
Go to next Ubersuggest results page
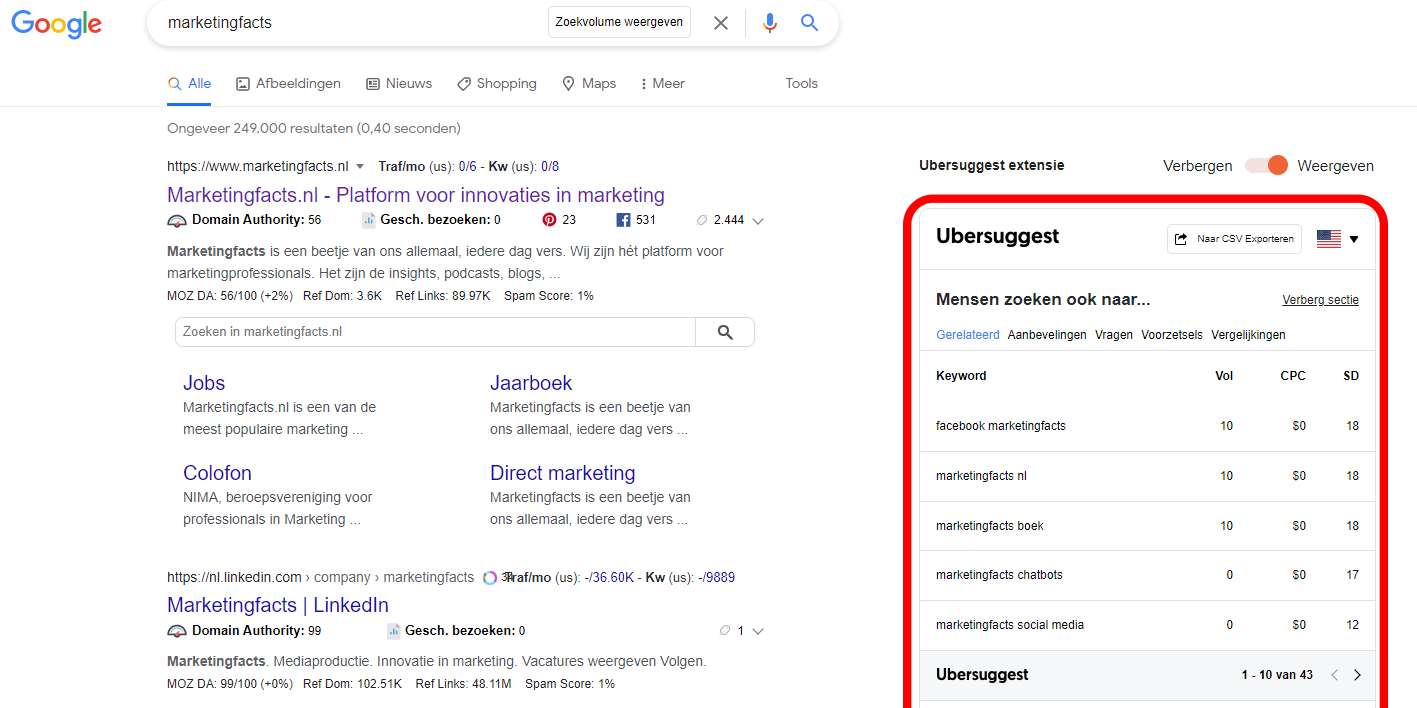coord(1357,675)
